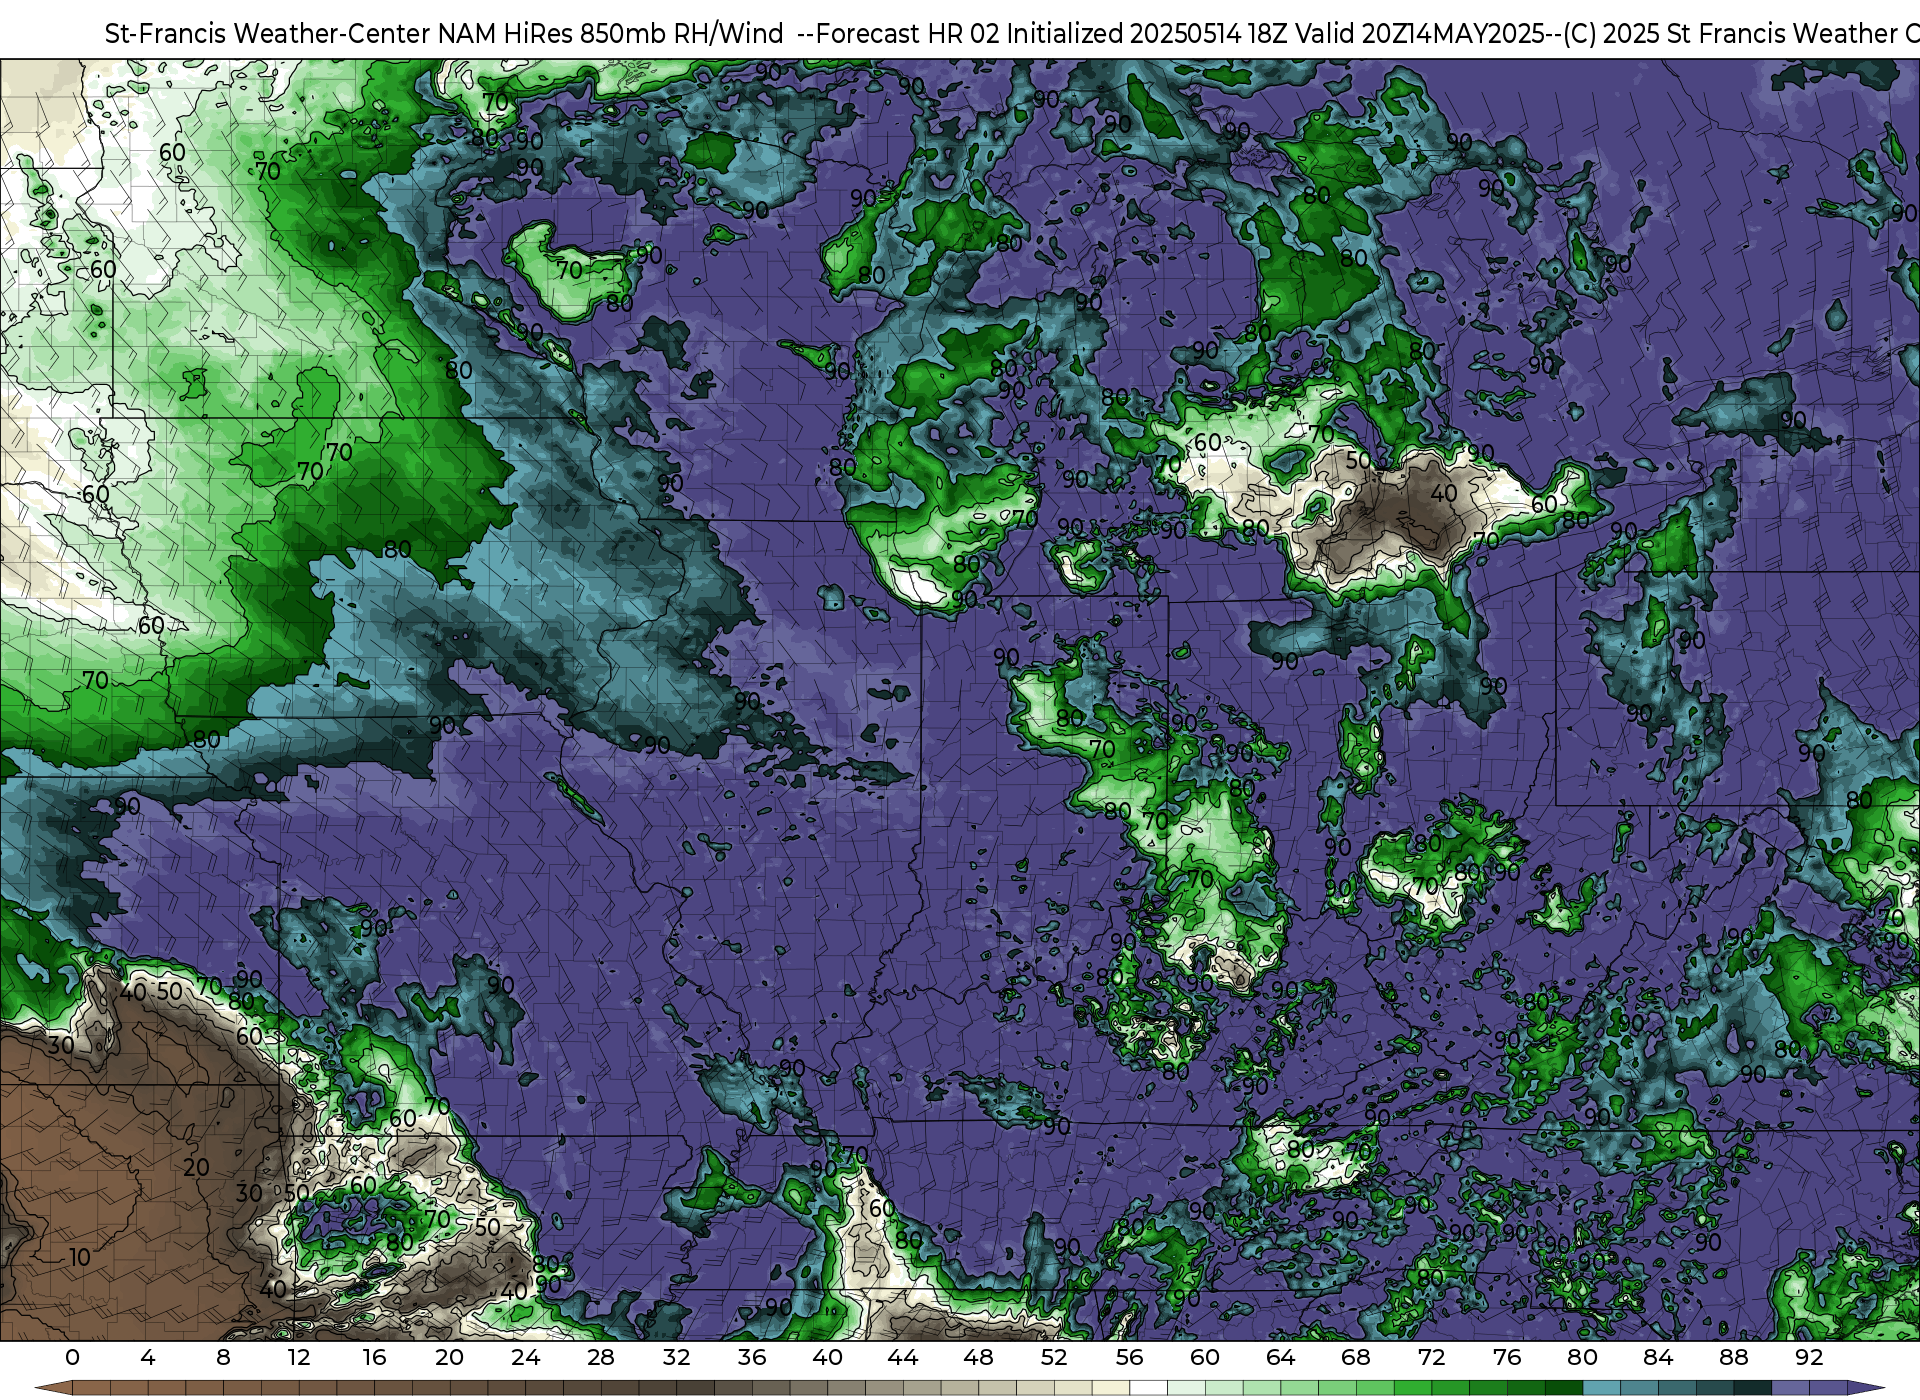Select the "Valid 20Z14MAY2025" header text

click(1420, 34)
